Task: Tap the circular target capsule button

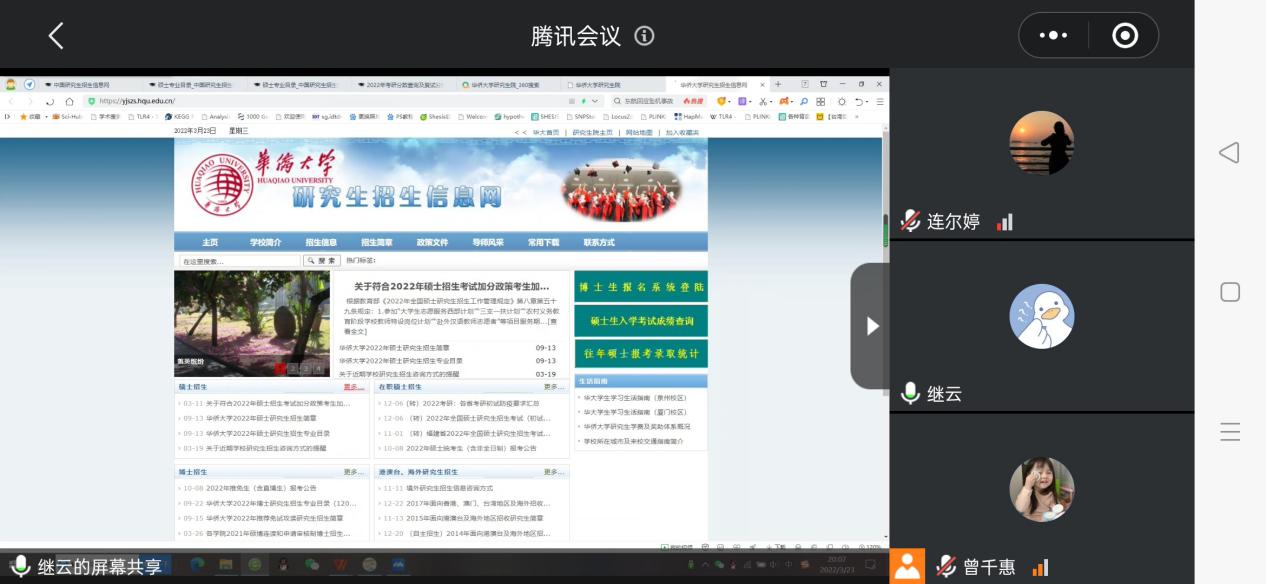Action: click(x=1125, y=36)
